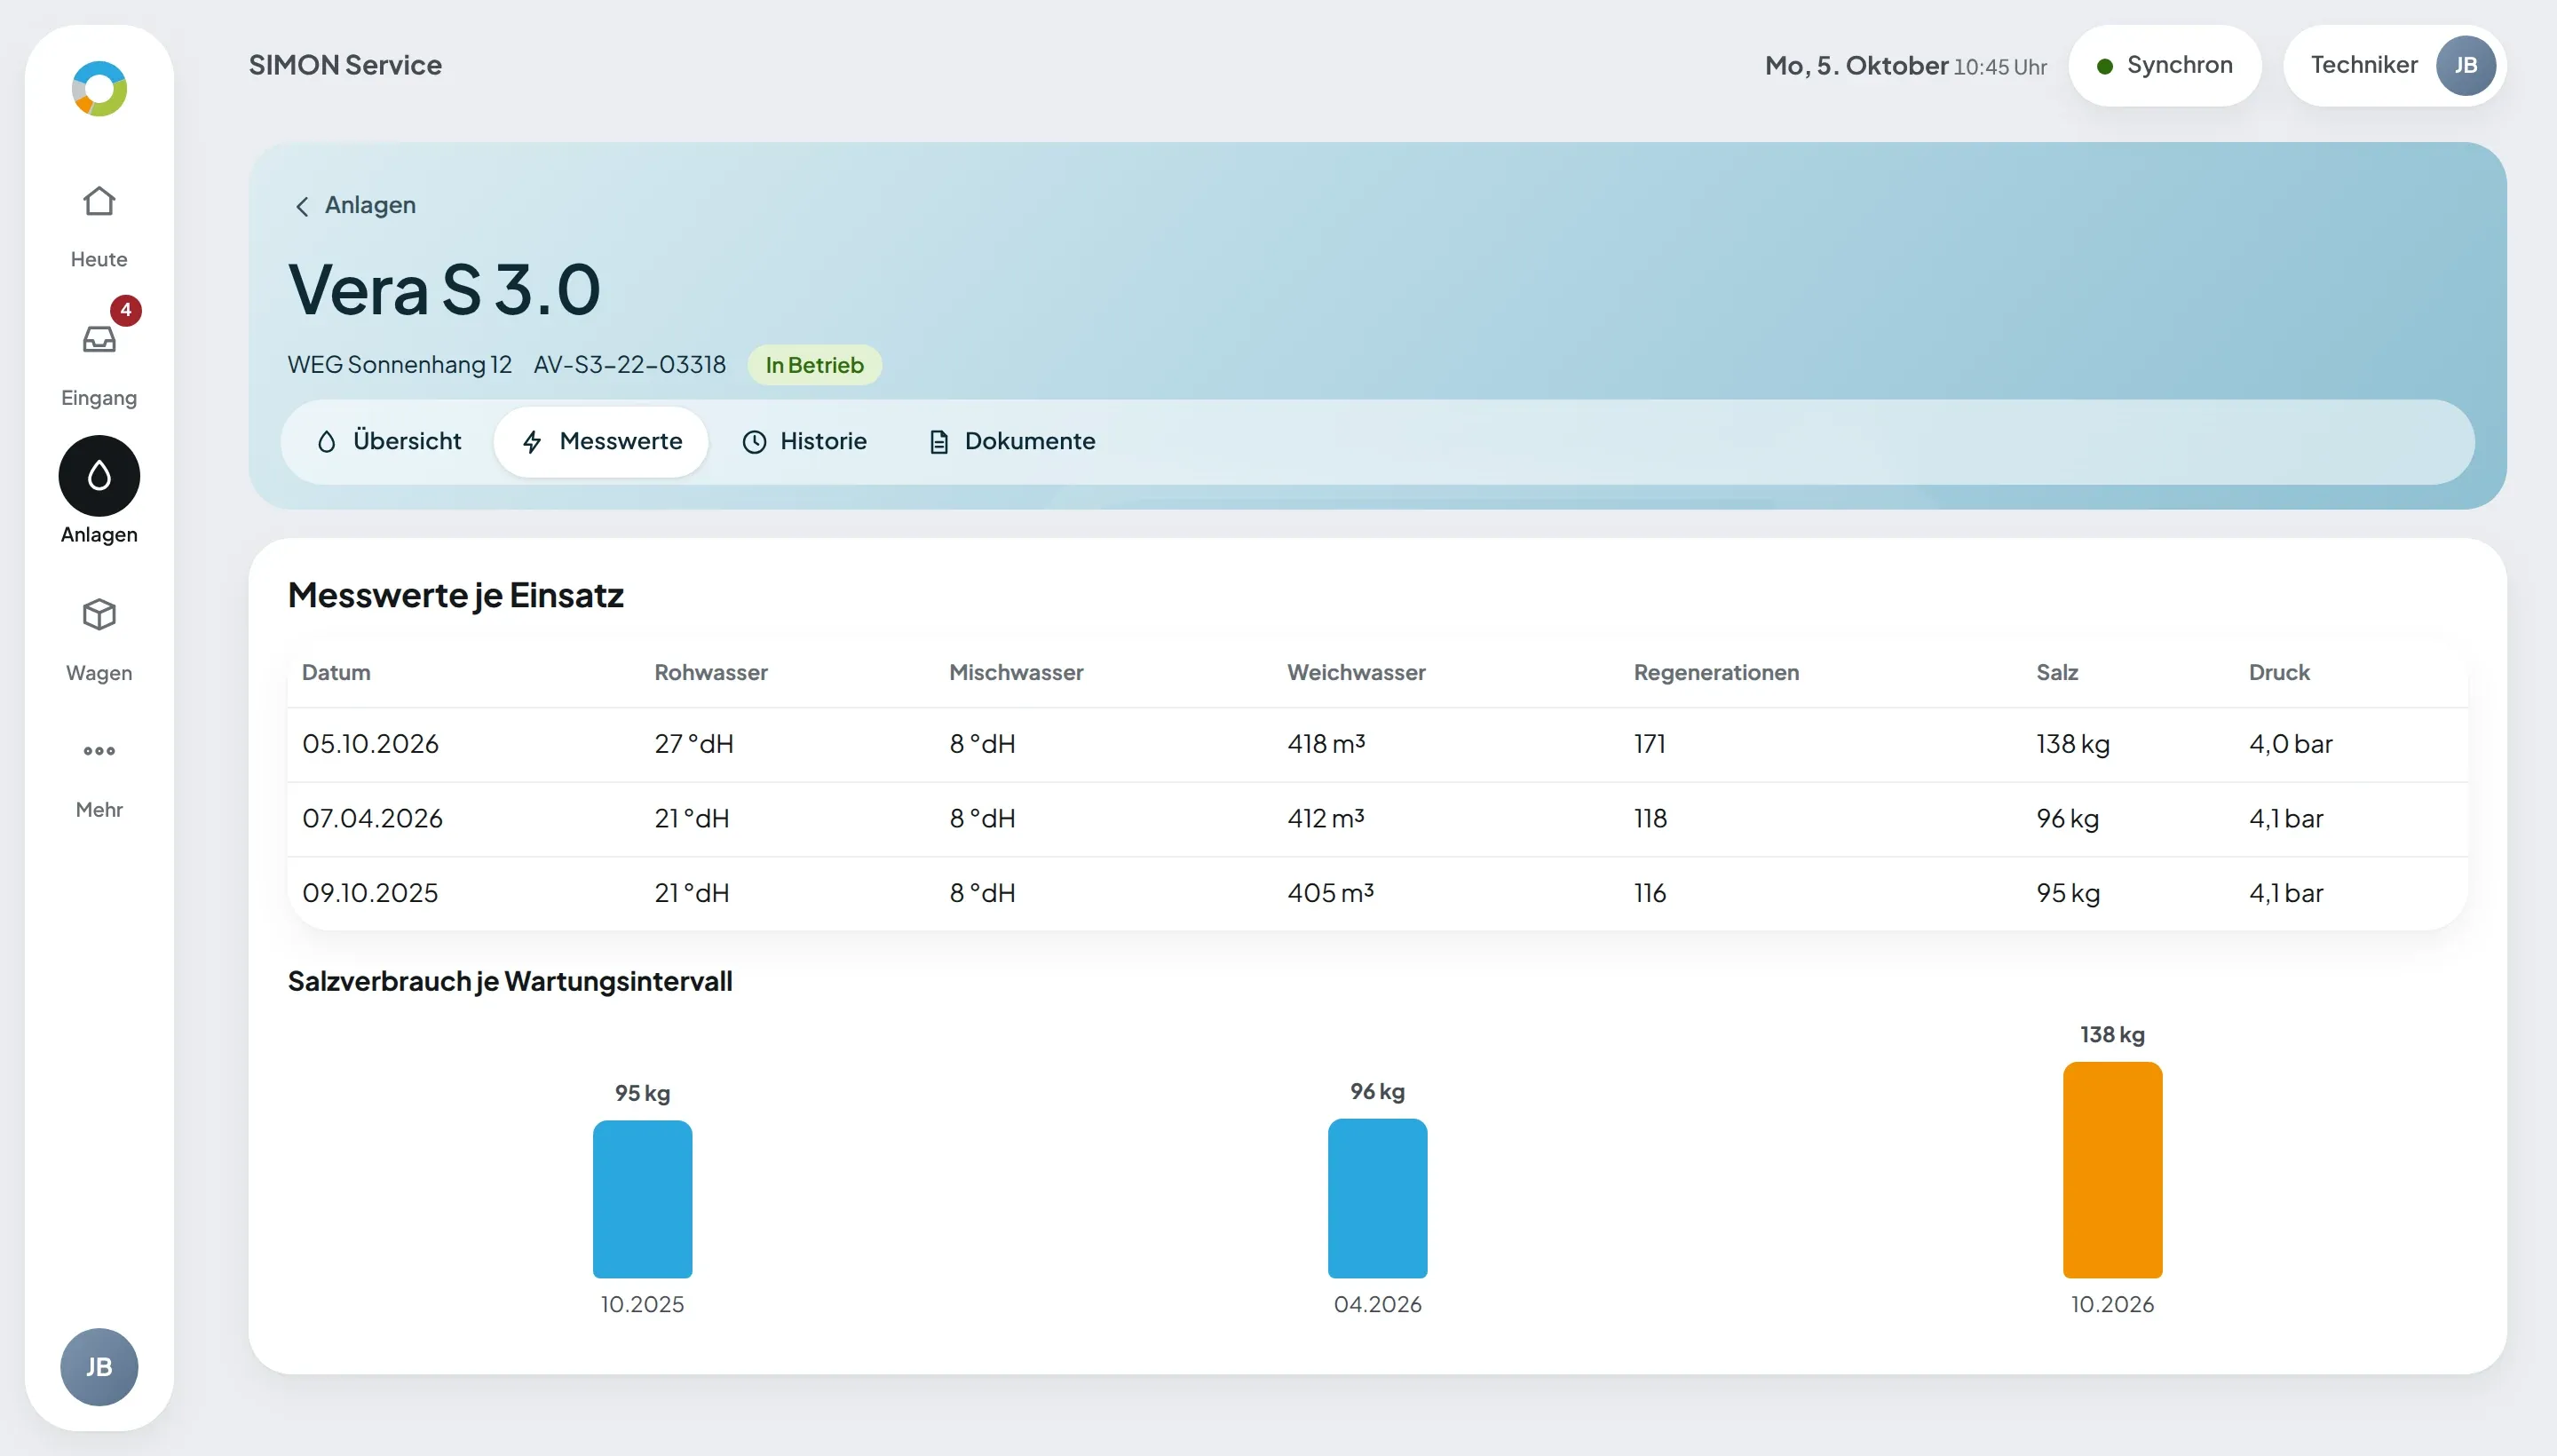Click the 138 kg chart label

2112,1035
